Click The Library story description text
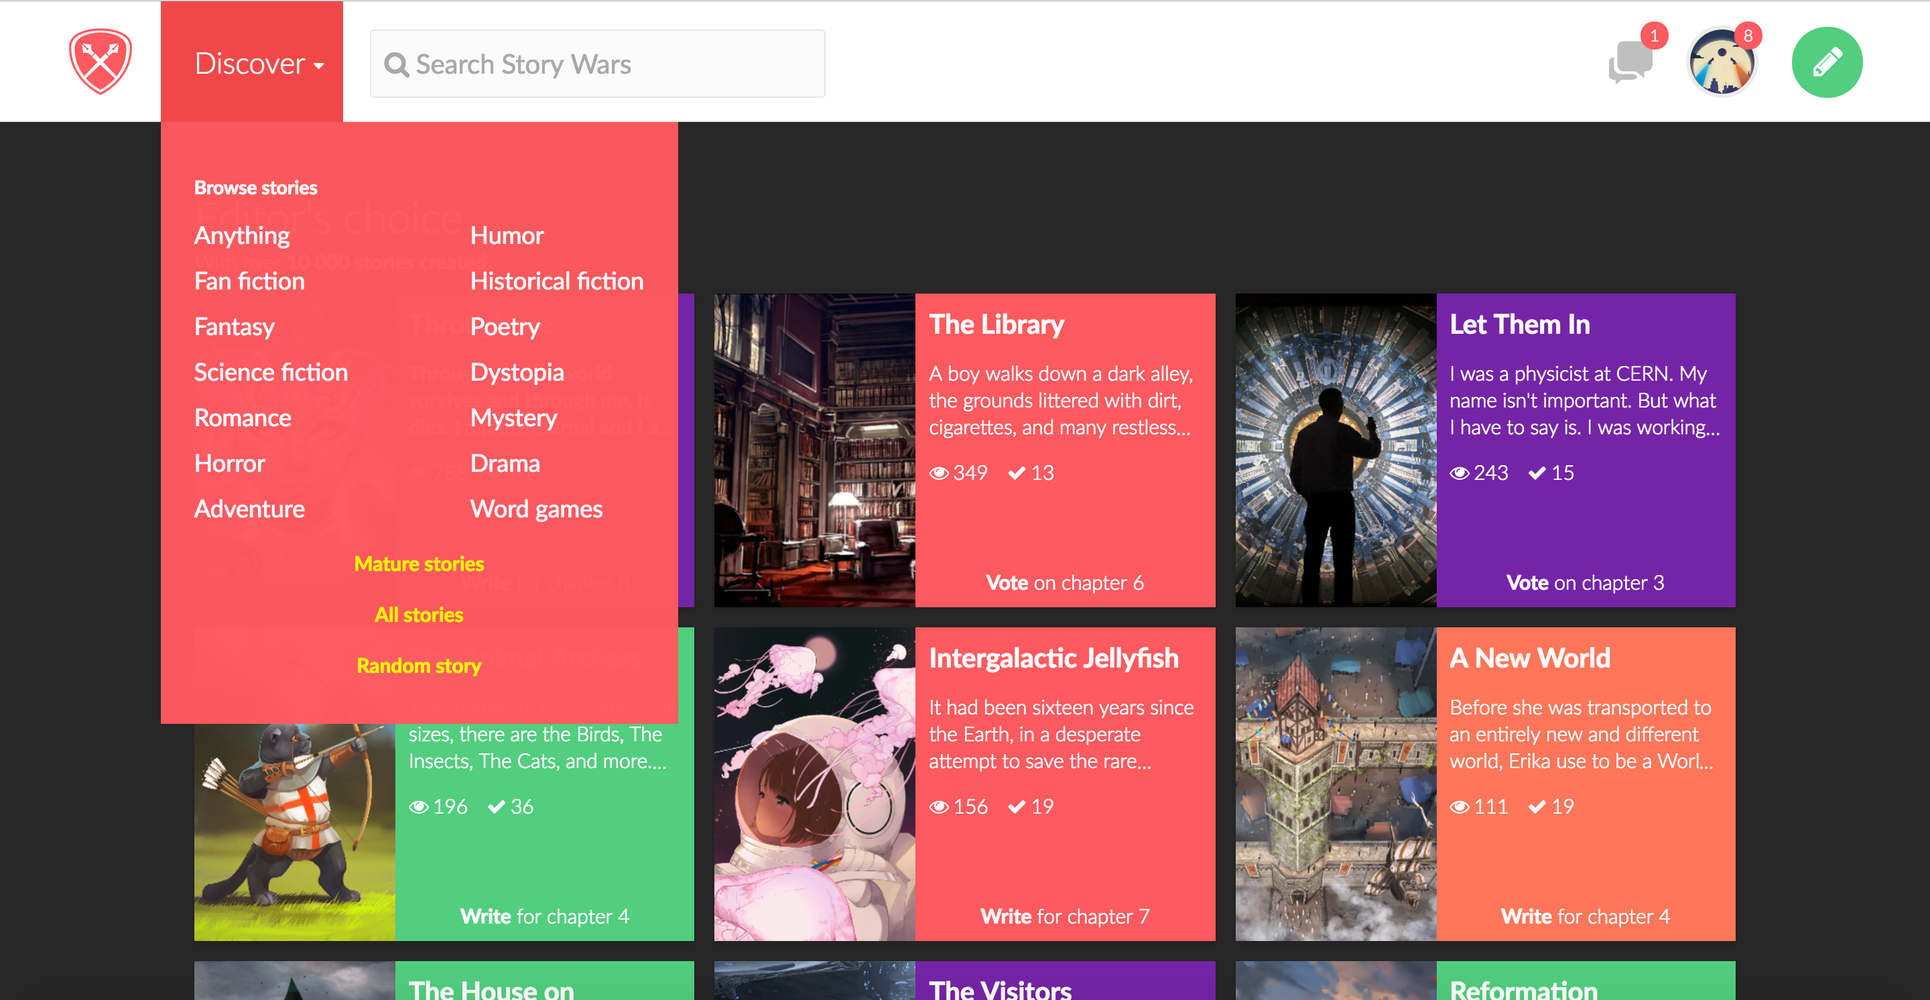Screen dimensions: 1930x1000 1060,401
